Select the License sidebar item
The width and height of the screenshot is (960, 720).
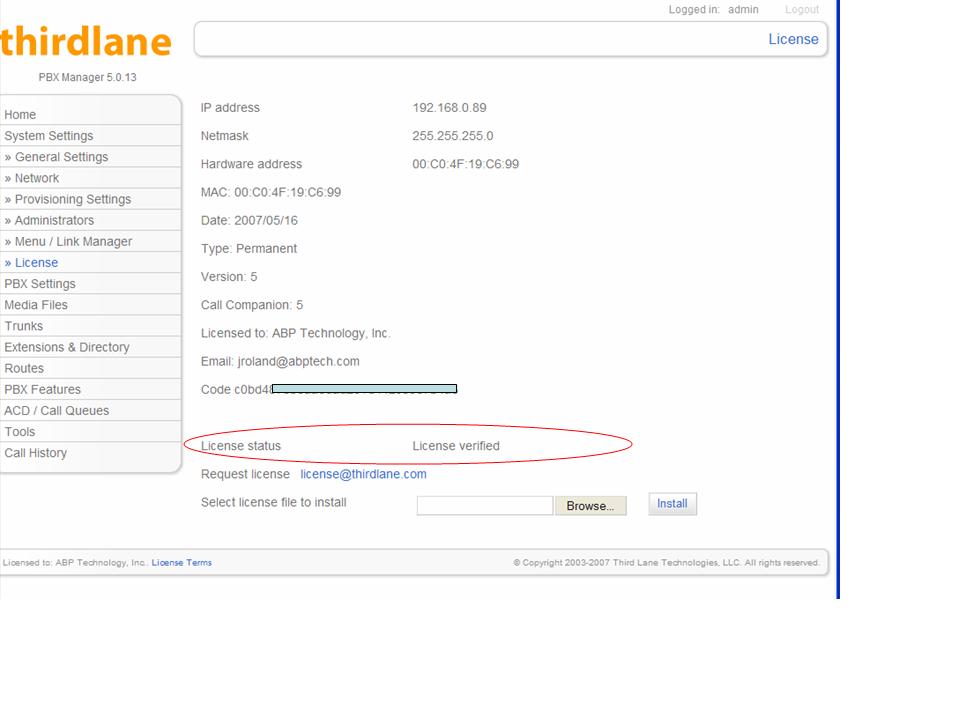(x=31, y=263)
